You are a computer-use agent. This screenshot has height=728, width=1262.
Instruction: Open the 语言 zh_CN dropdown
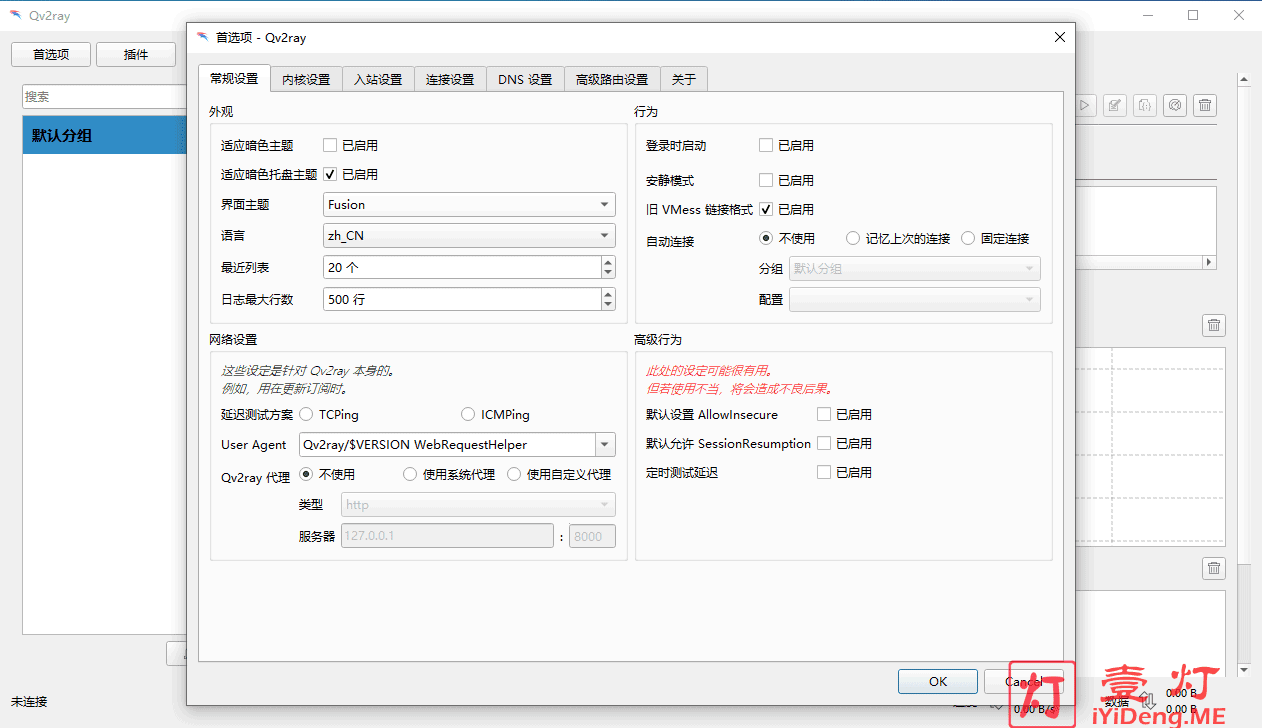469,236
